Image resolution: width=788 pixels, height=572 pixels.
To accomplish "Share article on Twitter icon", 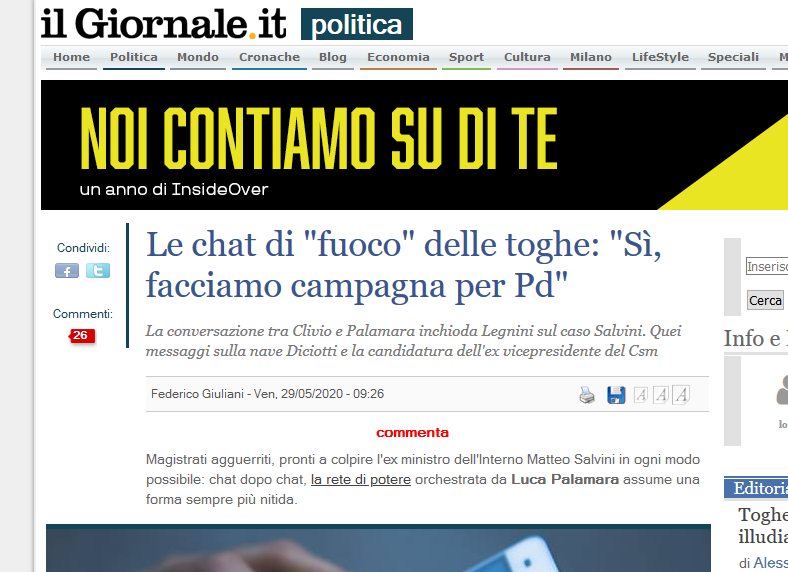I will (x=97, y=270).
